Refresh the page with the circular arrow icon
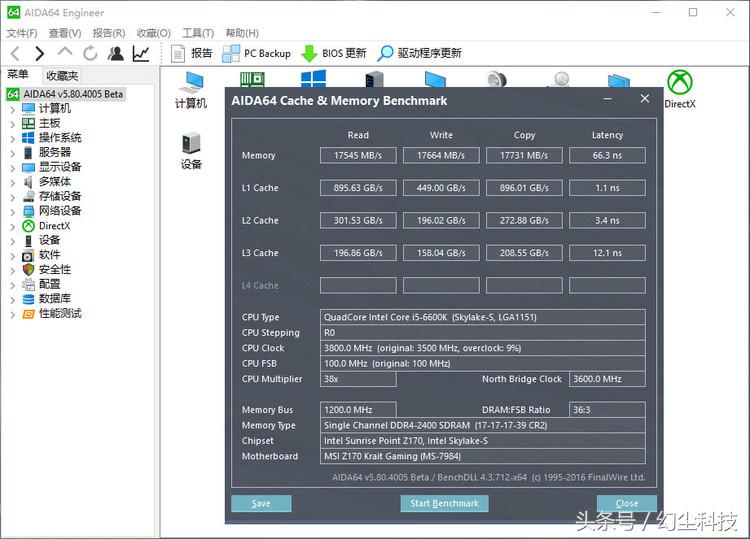750x539 pixels. pyautogui.click(x=90, y=53)
